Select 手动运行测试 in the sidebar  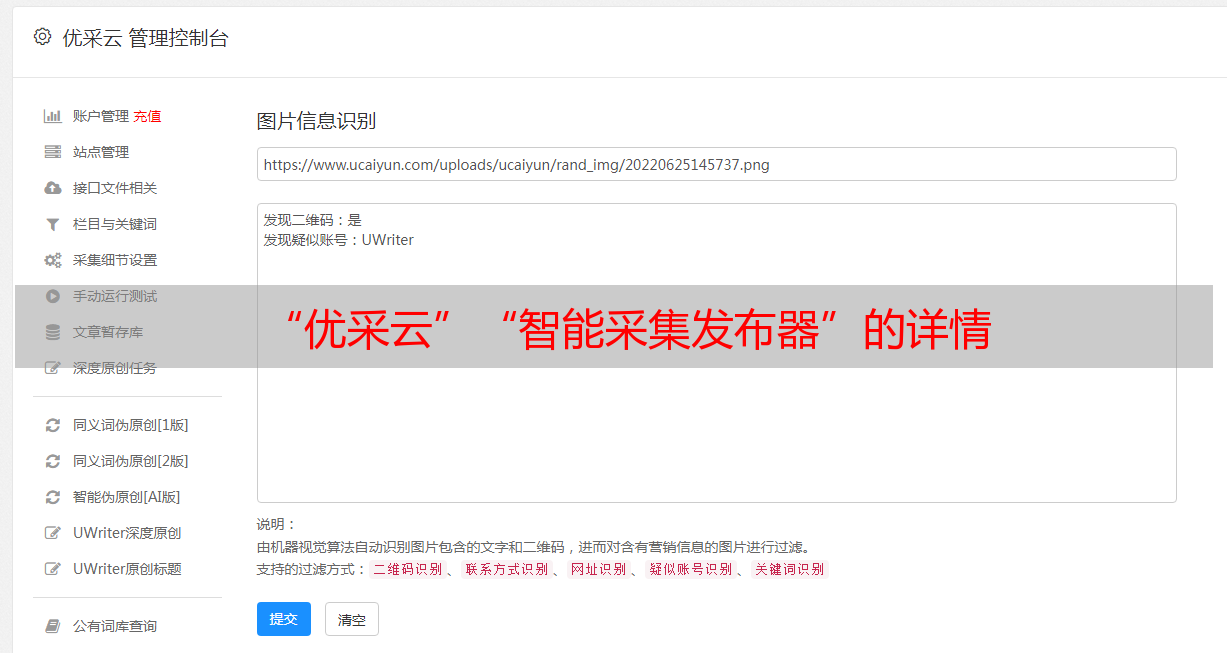pyautogui.click(x=115, y=296)
